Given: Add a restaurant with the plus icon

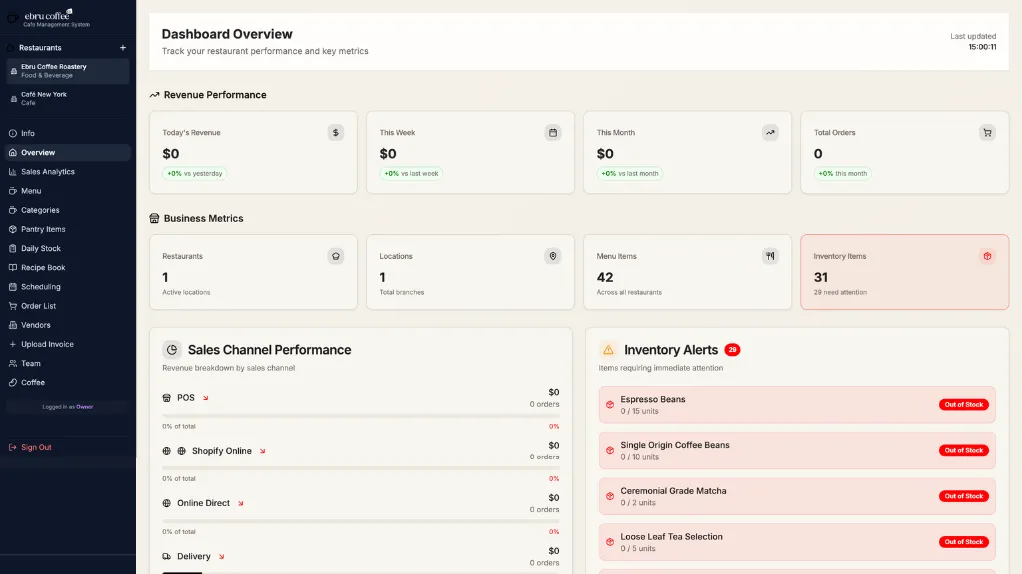Looking at the screenshot, I should click(123, 48).
